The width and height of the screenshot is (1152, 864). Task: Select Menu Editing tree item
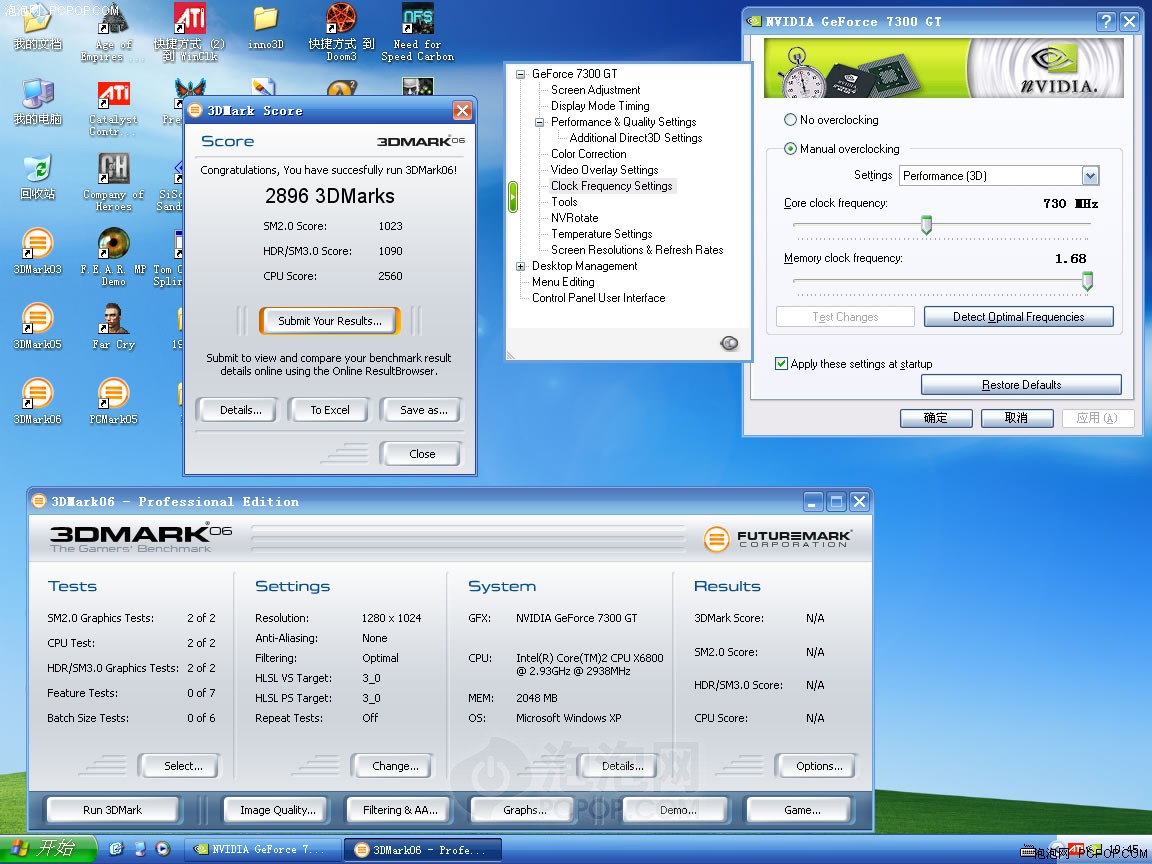[563, 282]
